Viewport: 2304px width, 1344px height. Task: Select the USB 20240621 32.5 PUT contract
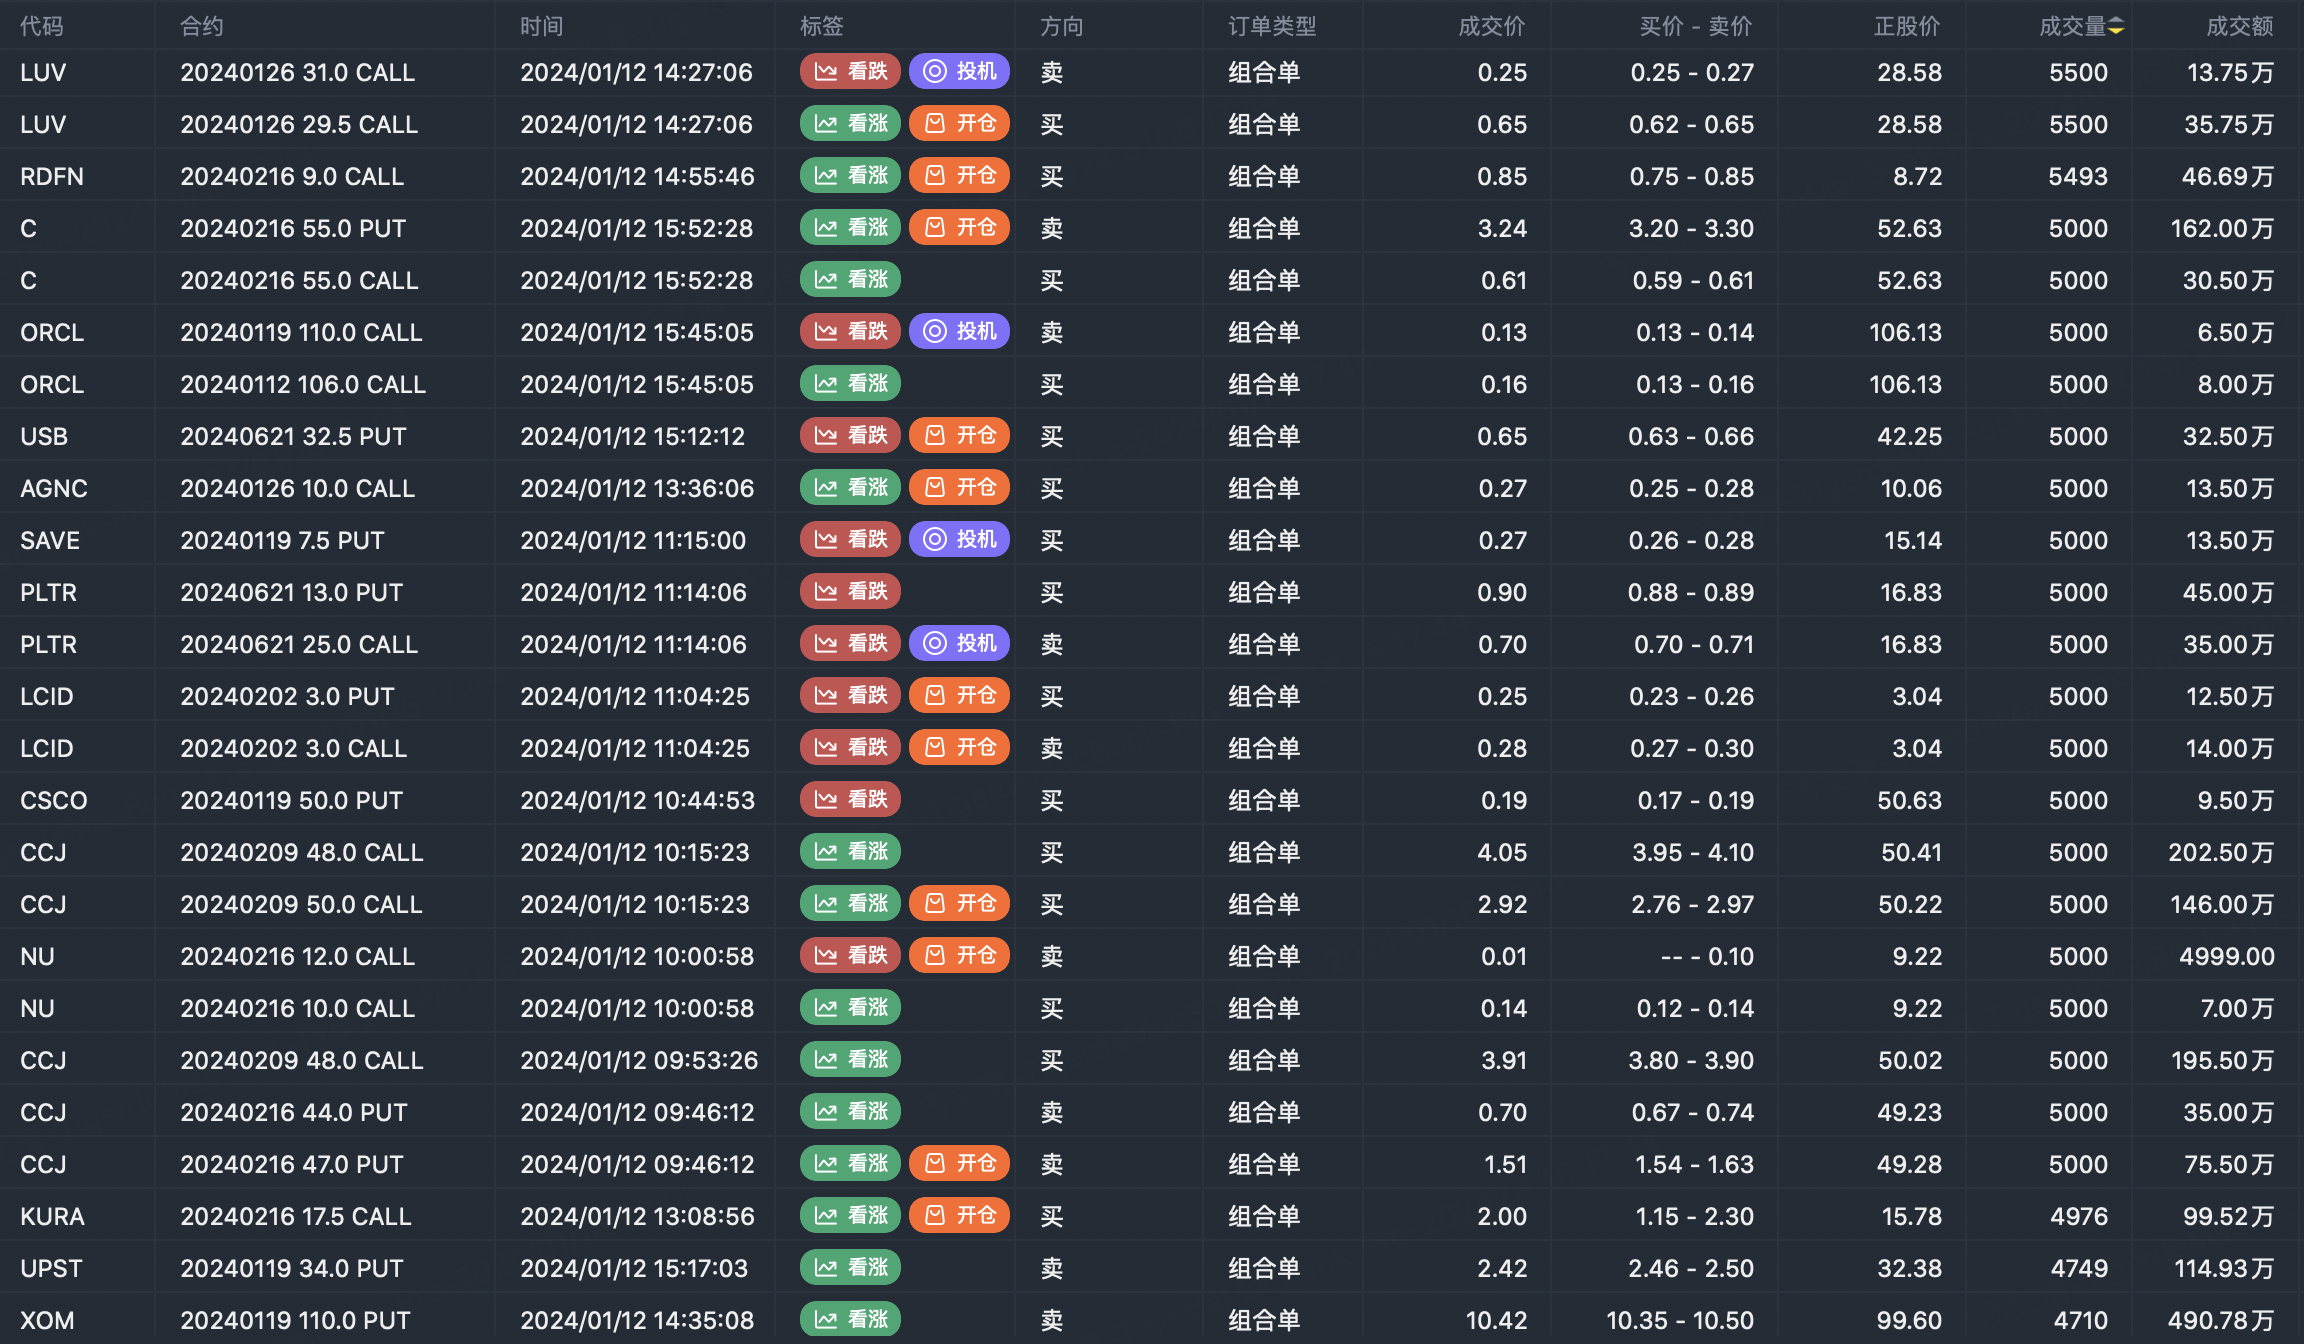(x=293, y=437)
